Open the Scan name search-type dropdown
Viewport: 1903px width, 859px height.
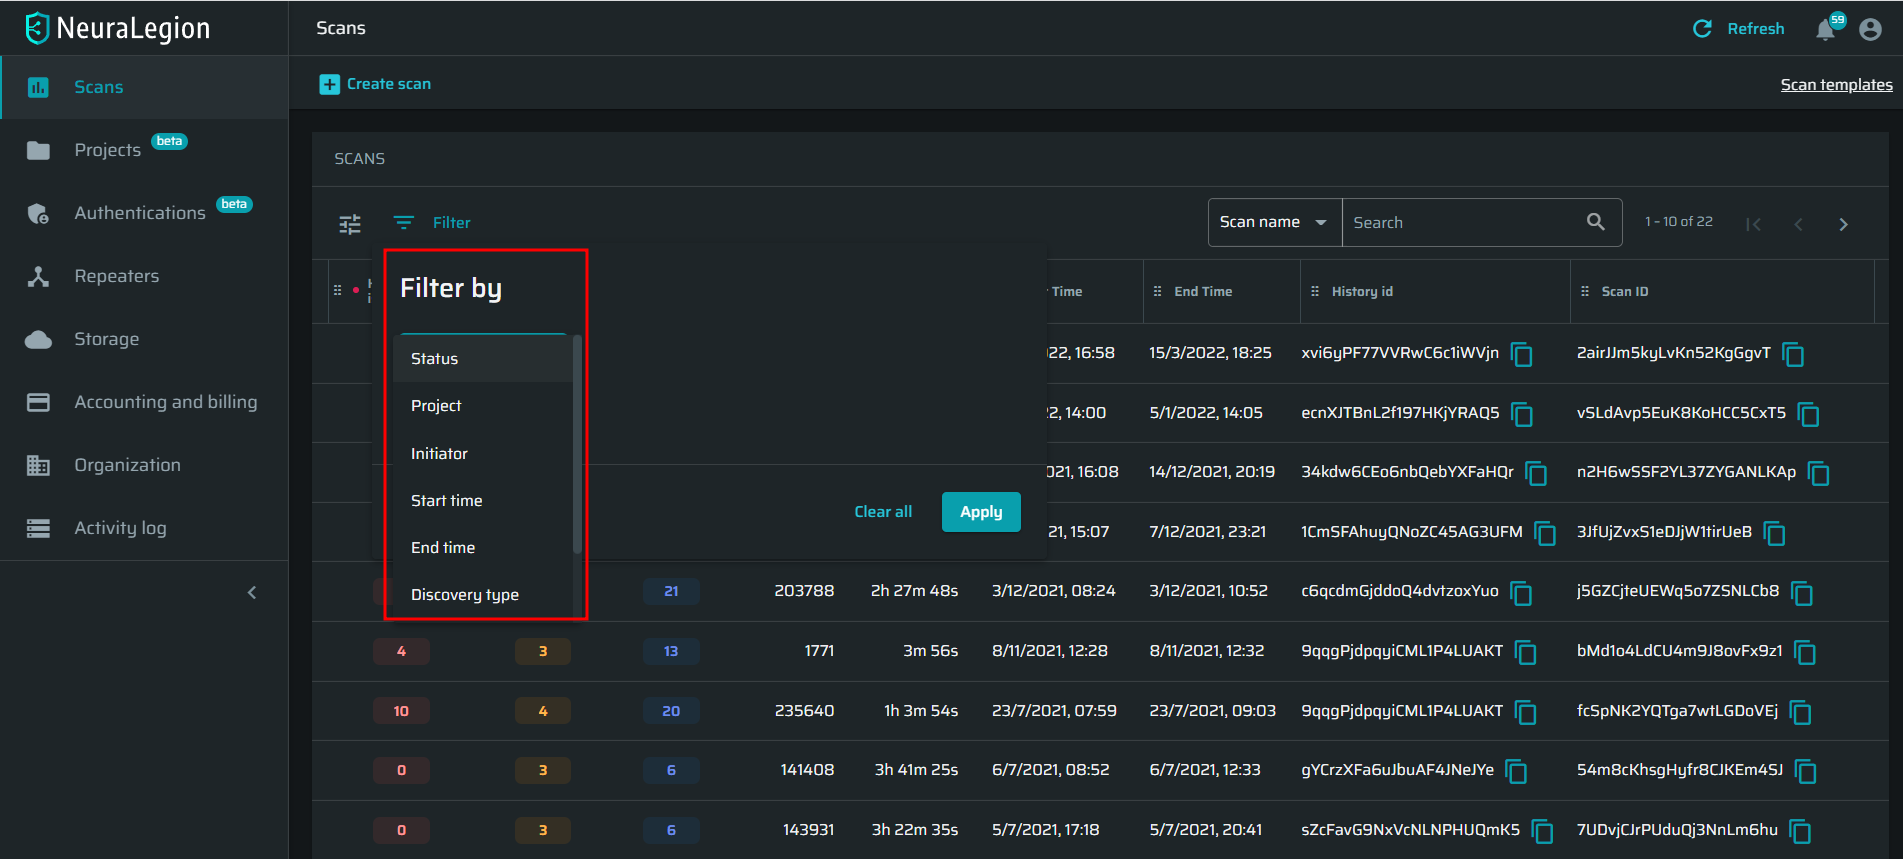(1274, 222)
